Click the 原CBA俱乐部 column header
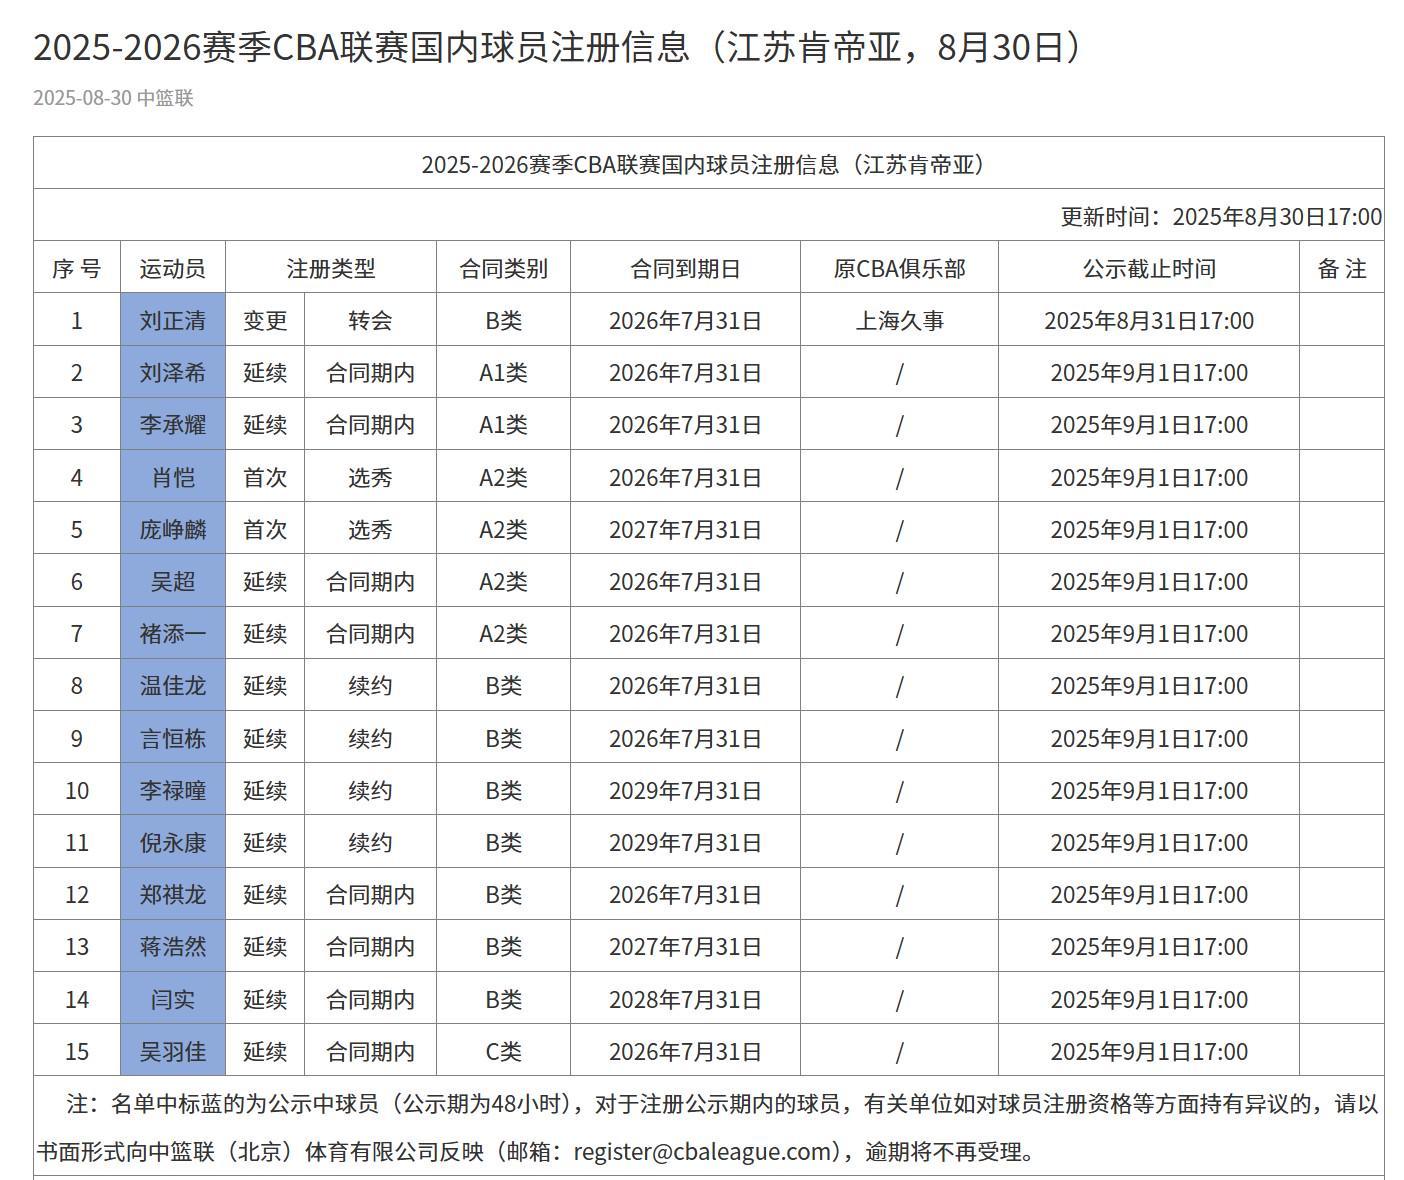This screenshot has width=1404, height=1180. pos(901,267)
